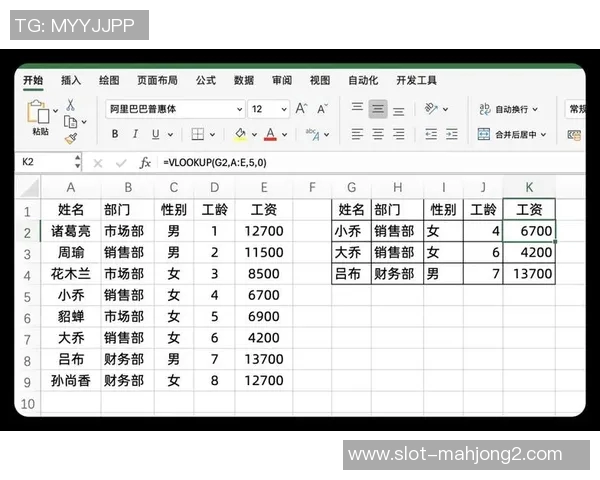Viewport: 600px width, 480px height.
Task: Toggle Wrap Text (自动换行)
Action: (508, 109)
